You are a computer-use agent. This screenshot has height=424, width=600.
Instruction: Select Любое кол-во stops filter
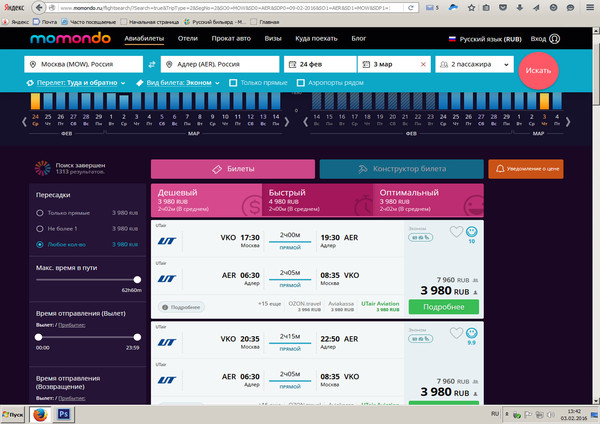click(x=40, y=244)
